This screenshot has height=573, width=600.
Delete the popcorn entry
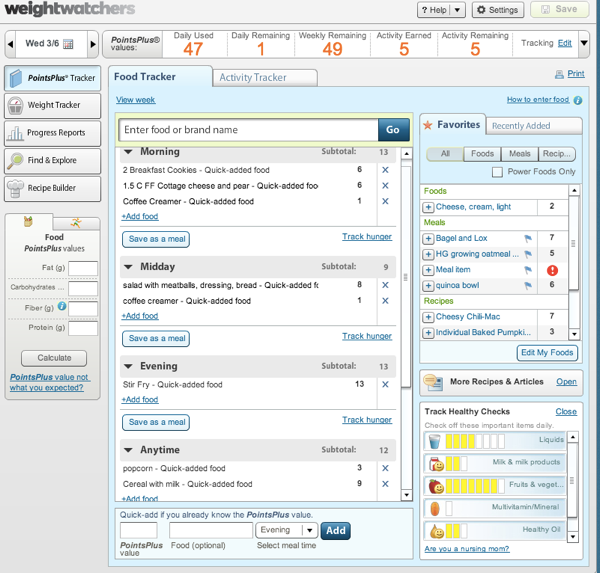[385, 468]
